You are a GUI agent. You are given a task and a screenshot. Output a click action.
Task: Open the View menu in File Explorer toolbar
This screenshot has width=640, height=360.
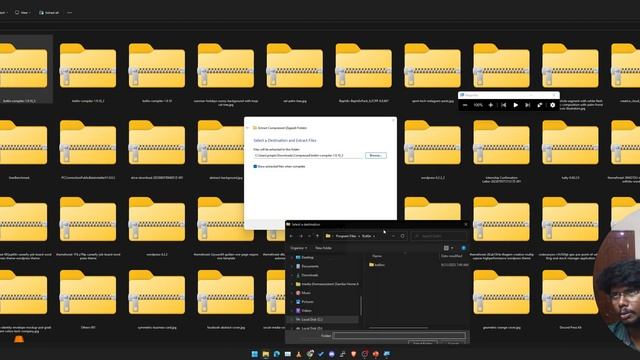tap(23, 13)
